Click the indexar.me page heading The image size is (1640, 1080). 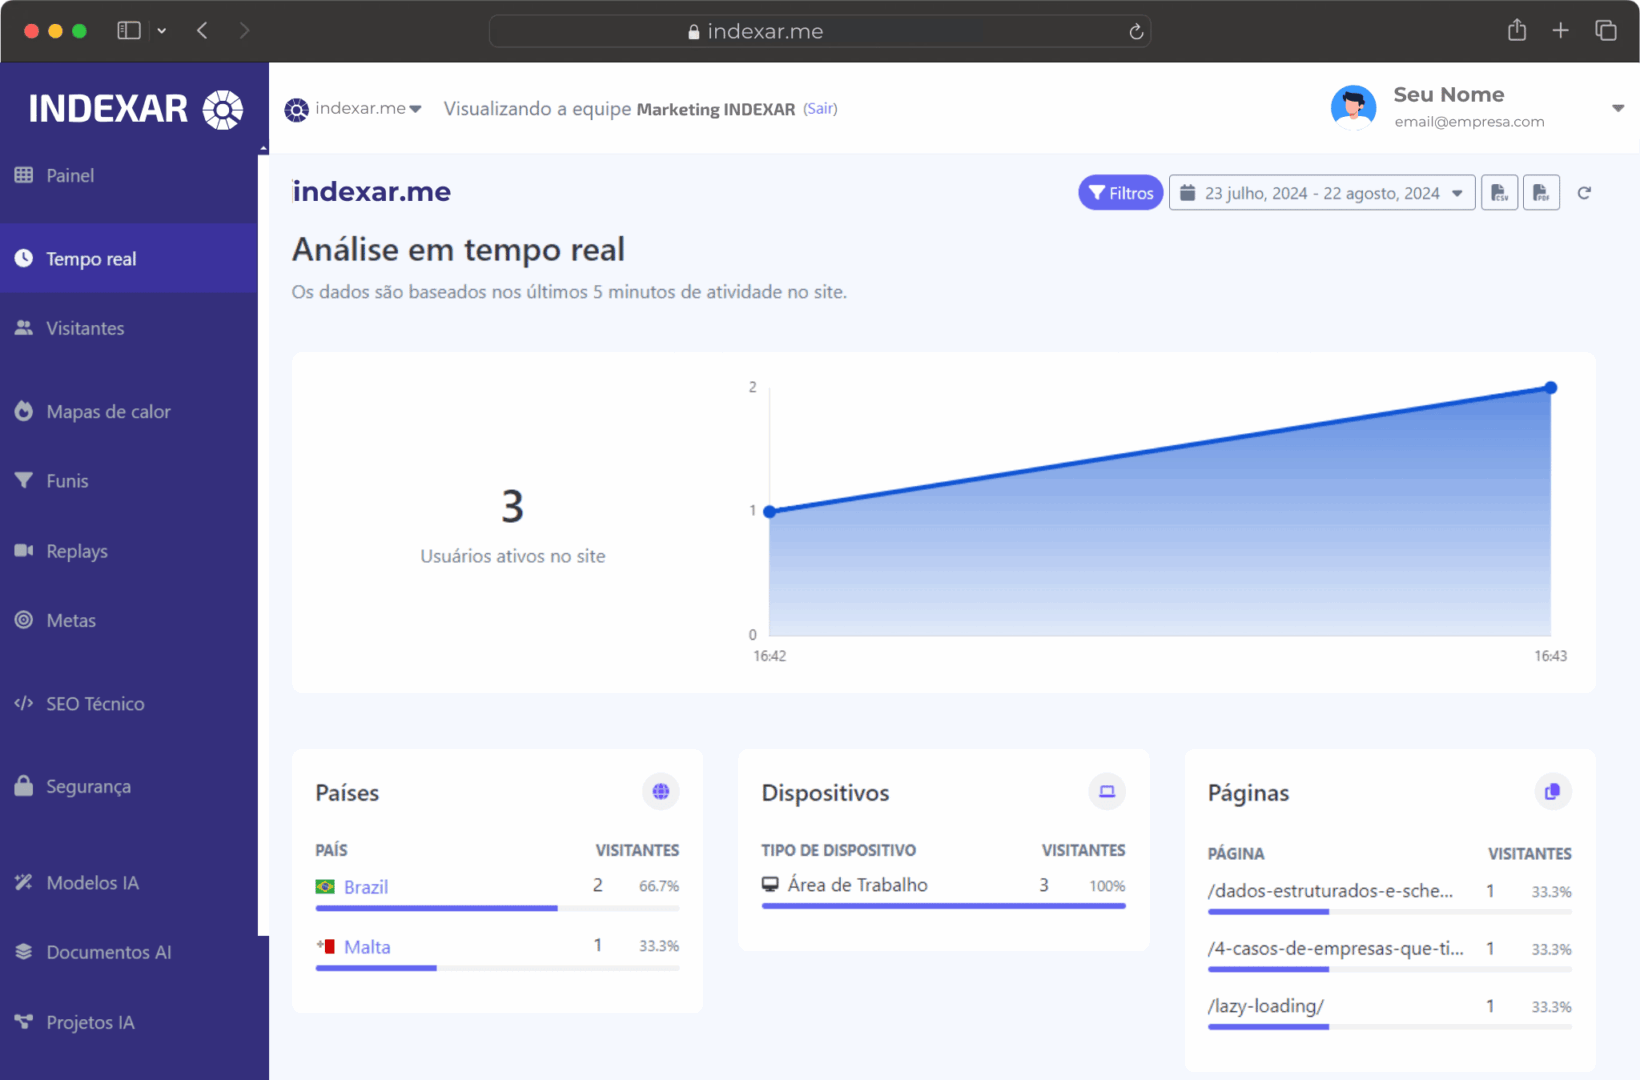pyautogui.click(x=371, y=192)
